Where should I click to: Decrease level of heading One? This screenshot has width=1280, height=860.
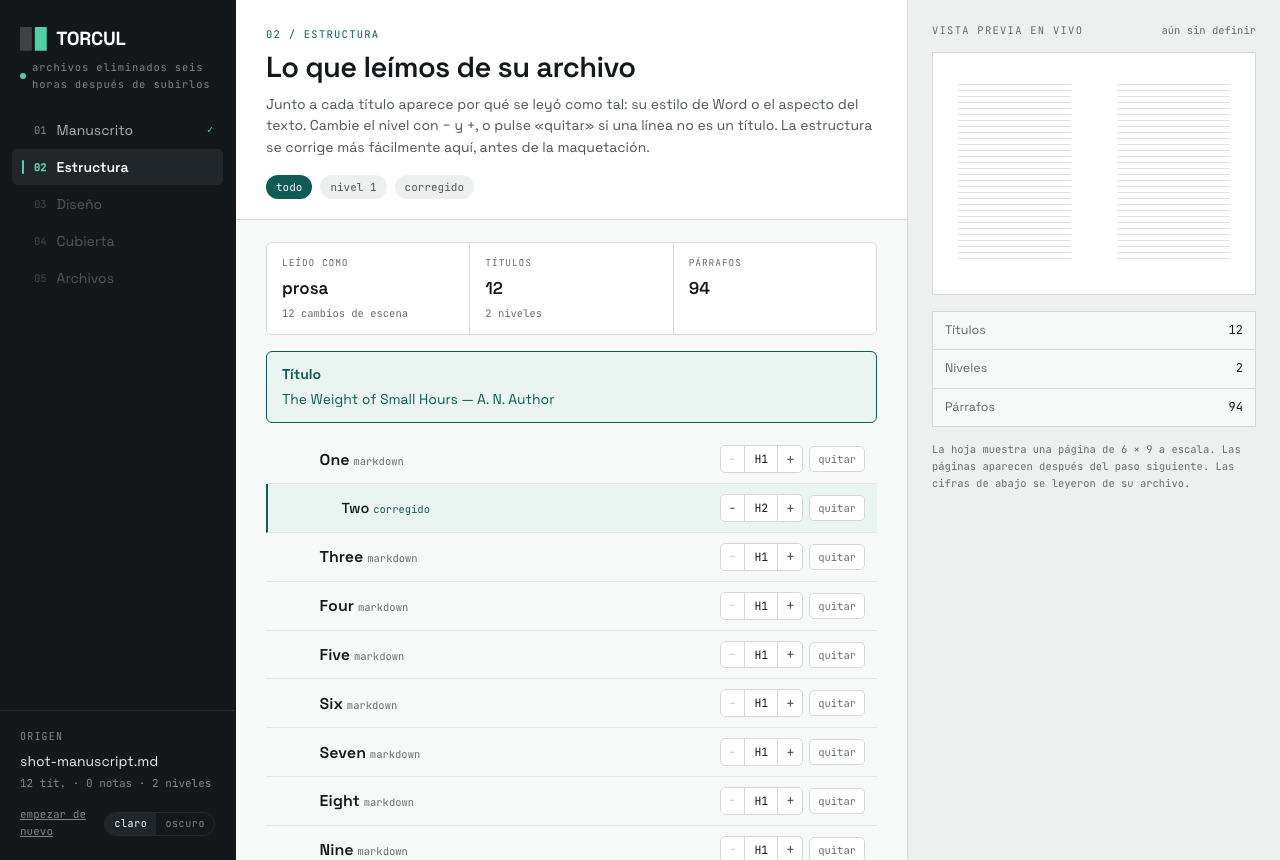[732, 459]
